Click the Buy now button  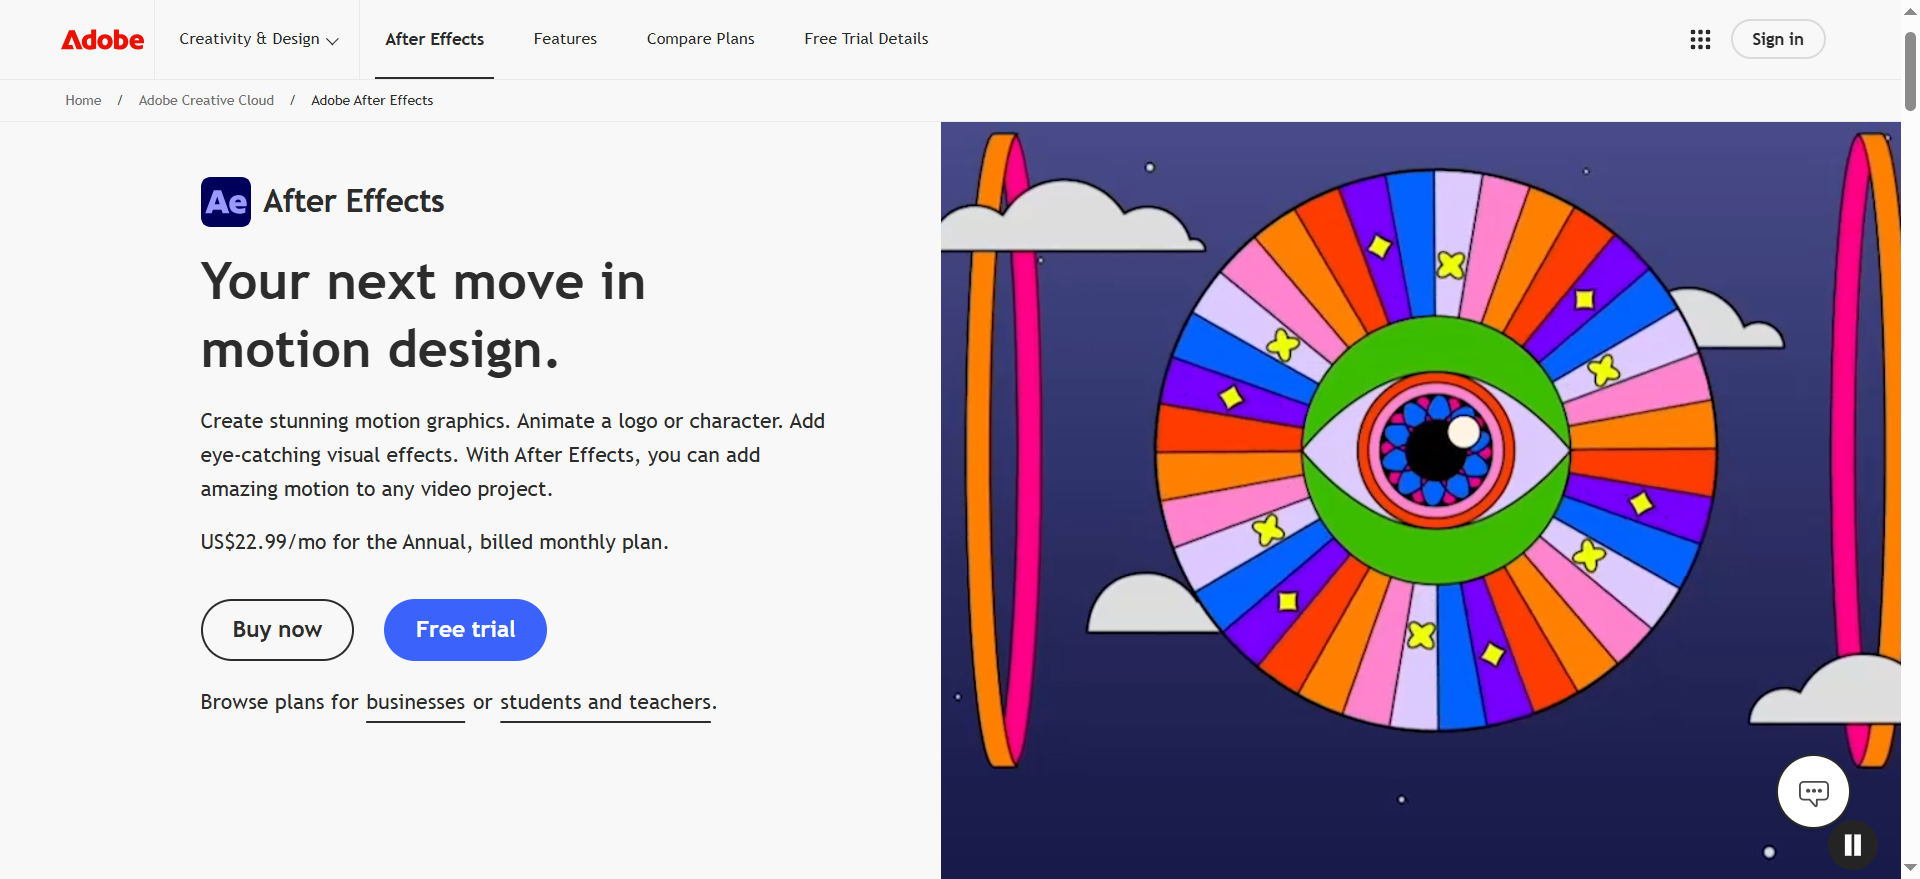[277, 630]
